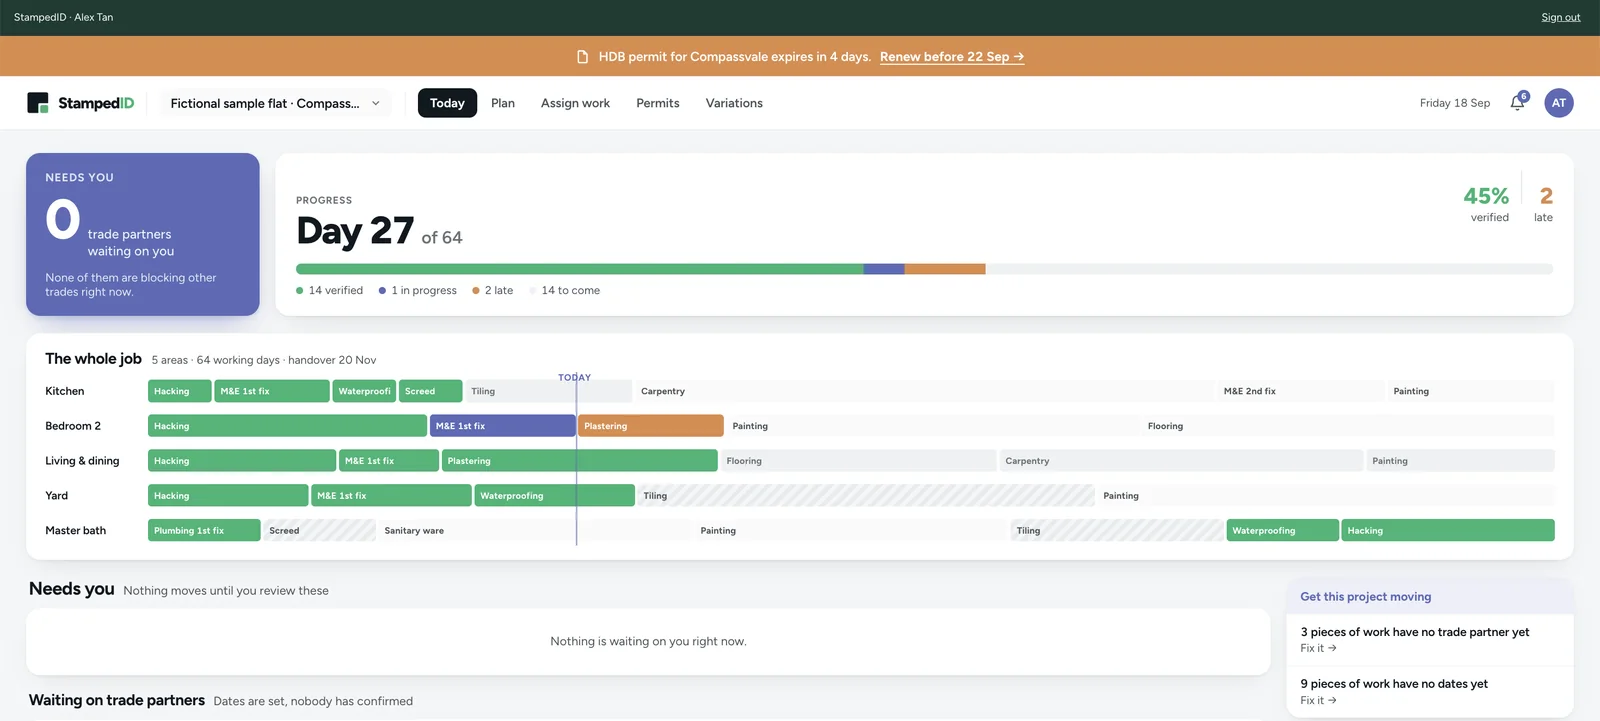Open Bedroom 2 M&E 1st fix bar
Screen dimensions: 1600x721
click(x=503, y=426)
